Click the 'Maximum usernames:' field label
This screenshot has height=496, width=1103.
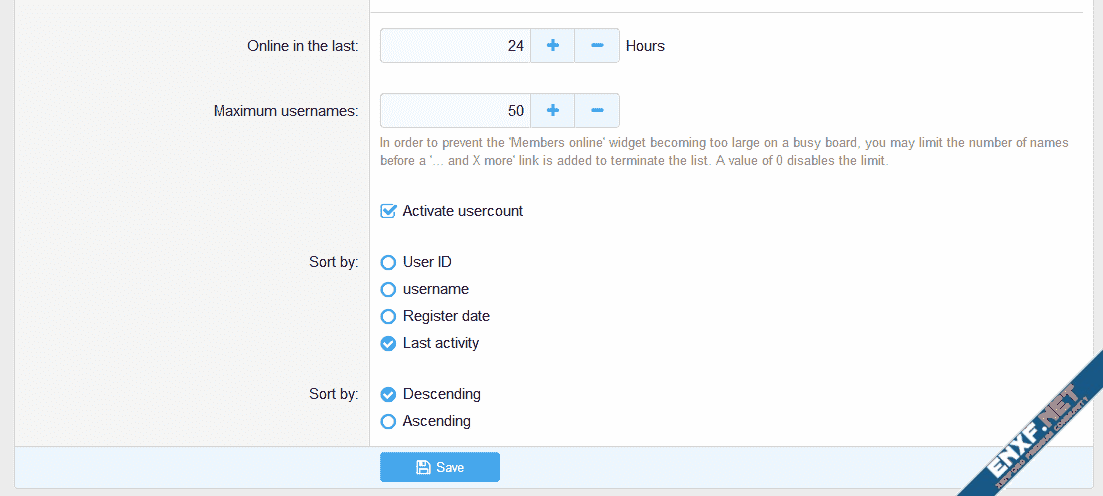coord(286,111)
